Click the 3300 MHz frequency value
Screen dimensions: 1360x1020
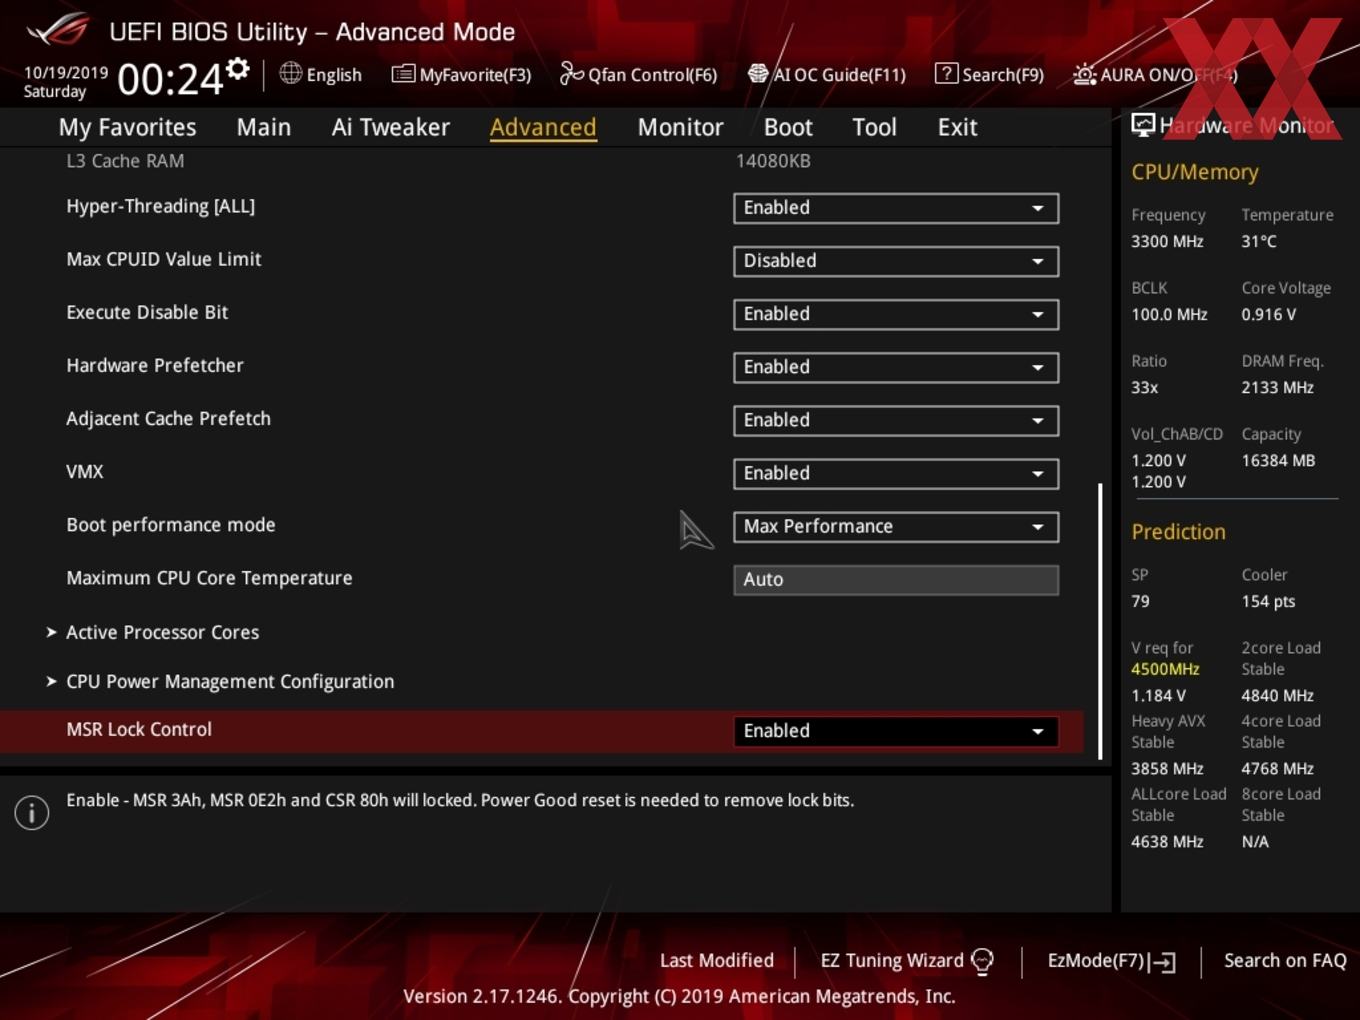click(x=1167, y=241)
